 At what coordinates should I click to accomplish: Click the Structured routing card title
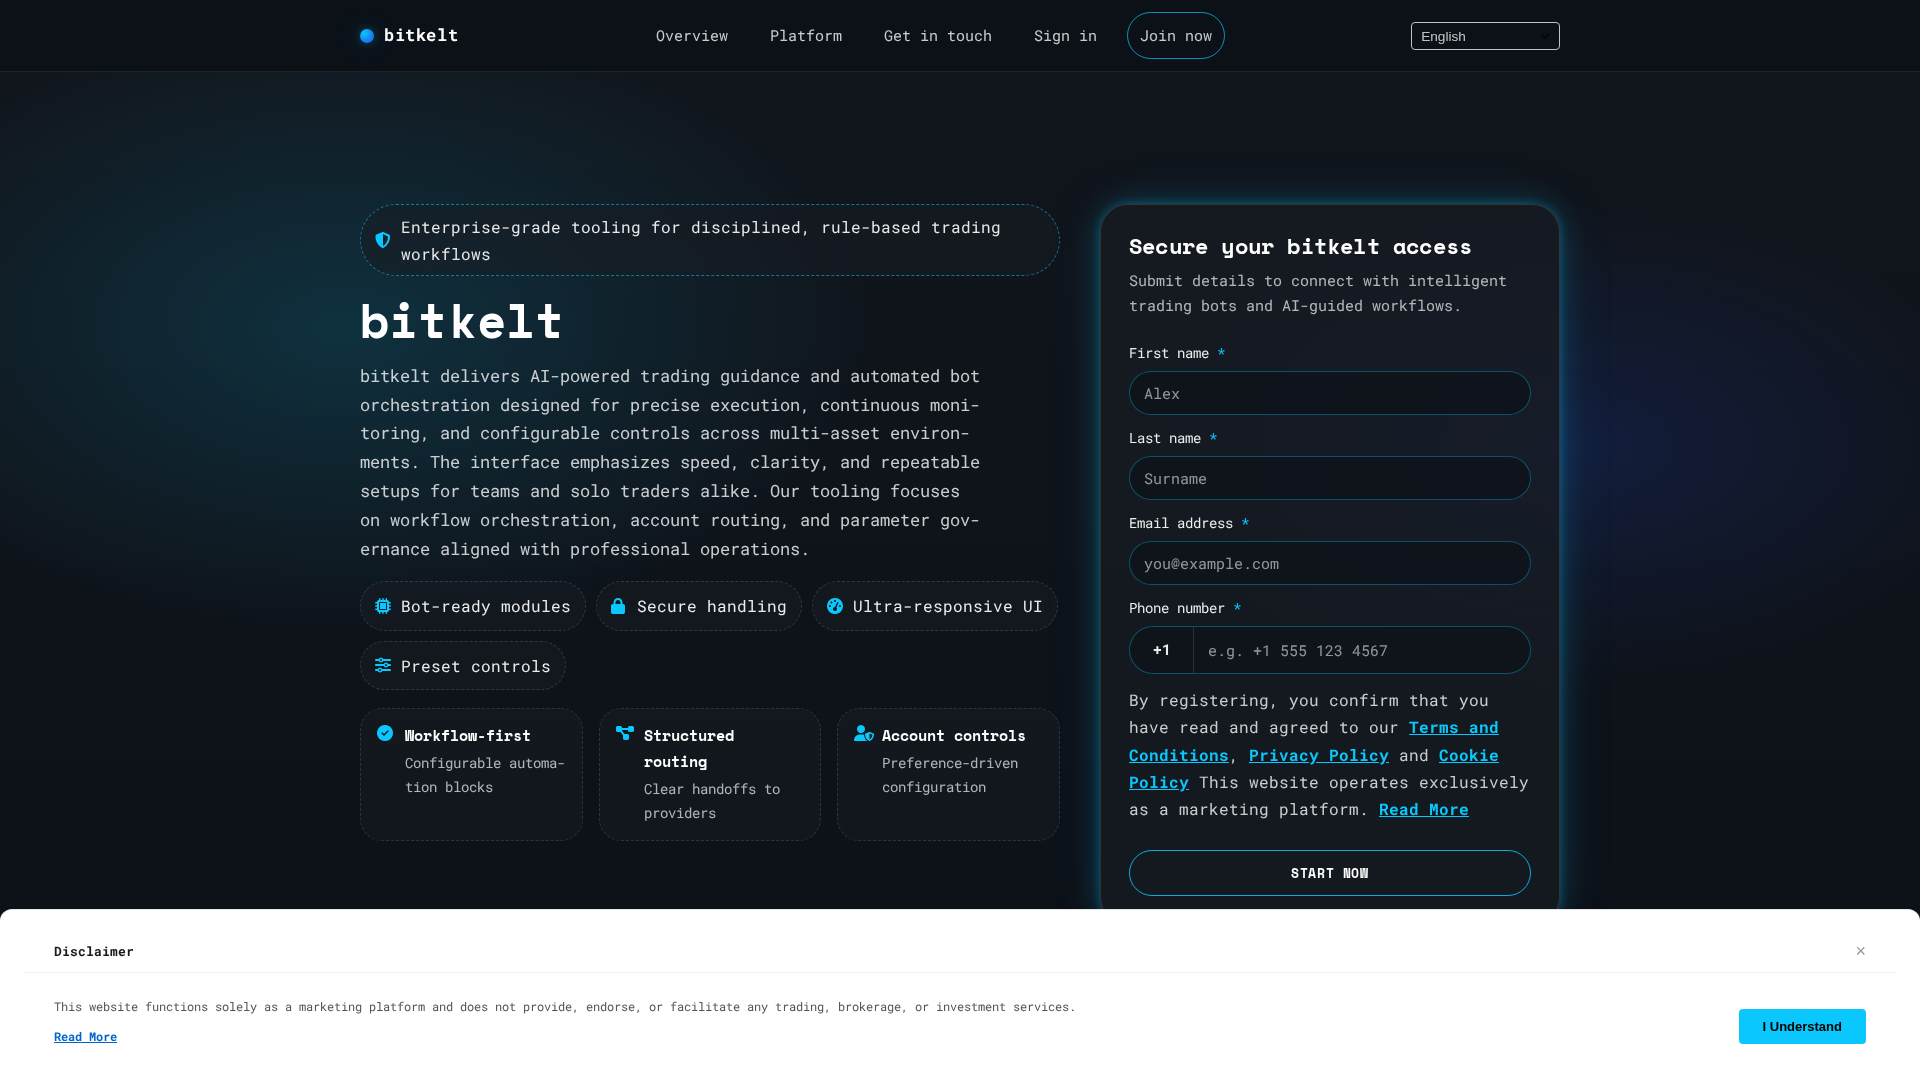coord(689,748)
